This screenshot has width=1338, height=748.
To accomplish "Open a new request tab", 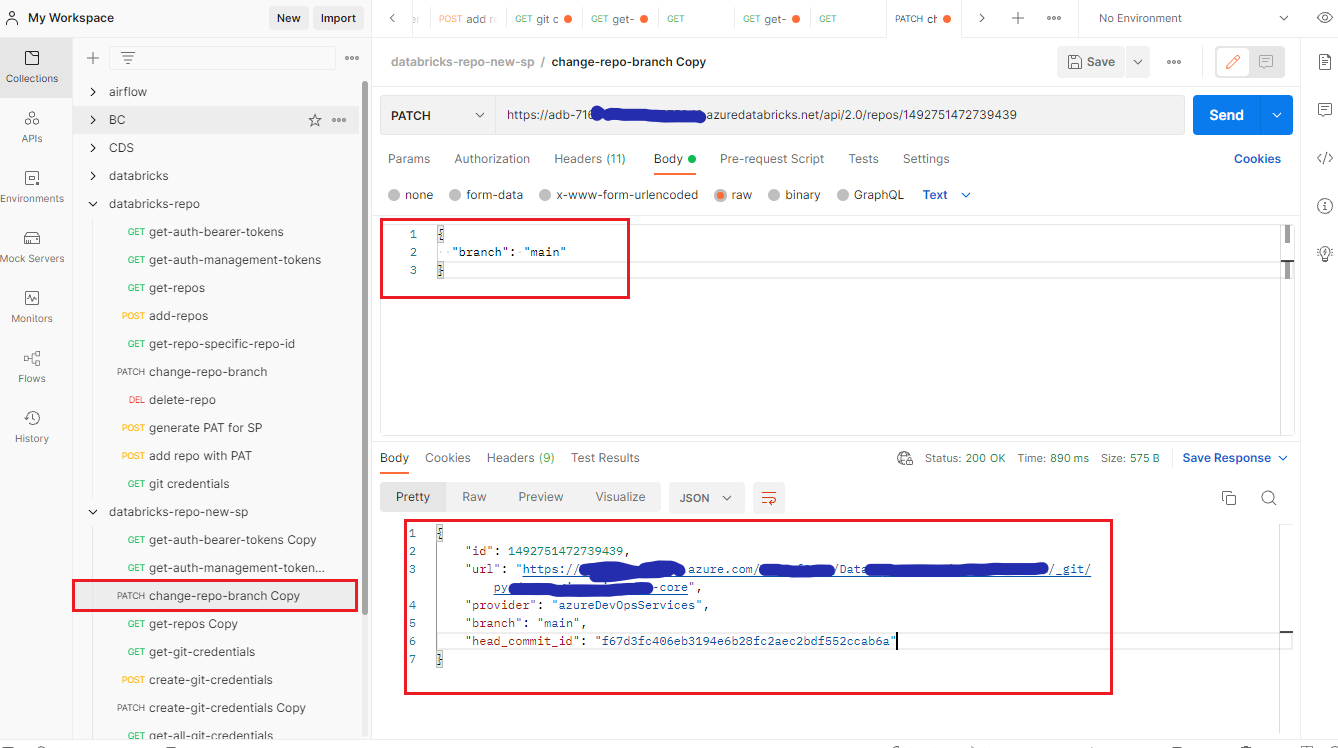I will point(1017,18).
